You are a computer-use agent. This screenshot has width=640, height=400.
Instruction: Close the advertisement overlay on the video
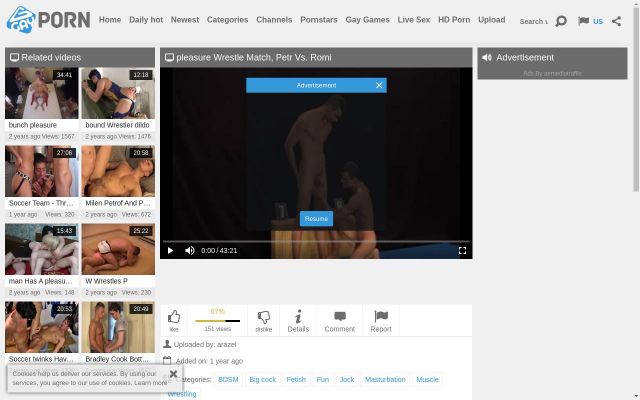point(379,85)
